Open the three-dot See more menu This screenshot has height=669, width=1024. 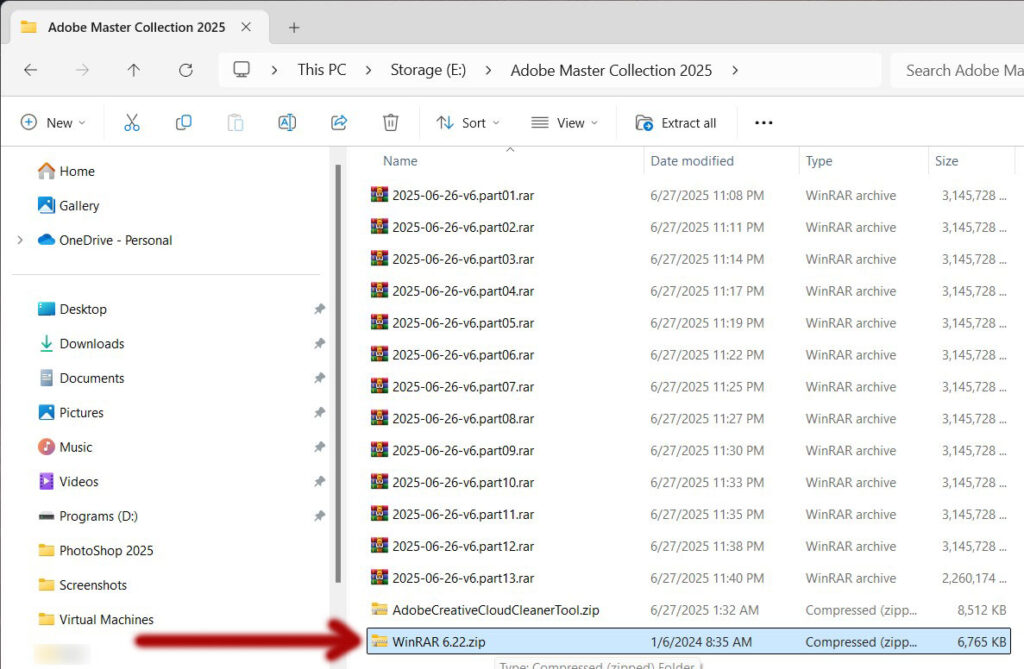[763, 123]
